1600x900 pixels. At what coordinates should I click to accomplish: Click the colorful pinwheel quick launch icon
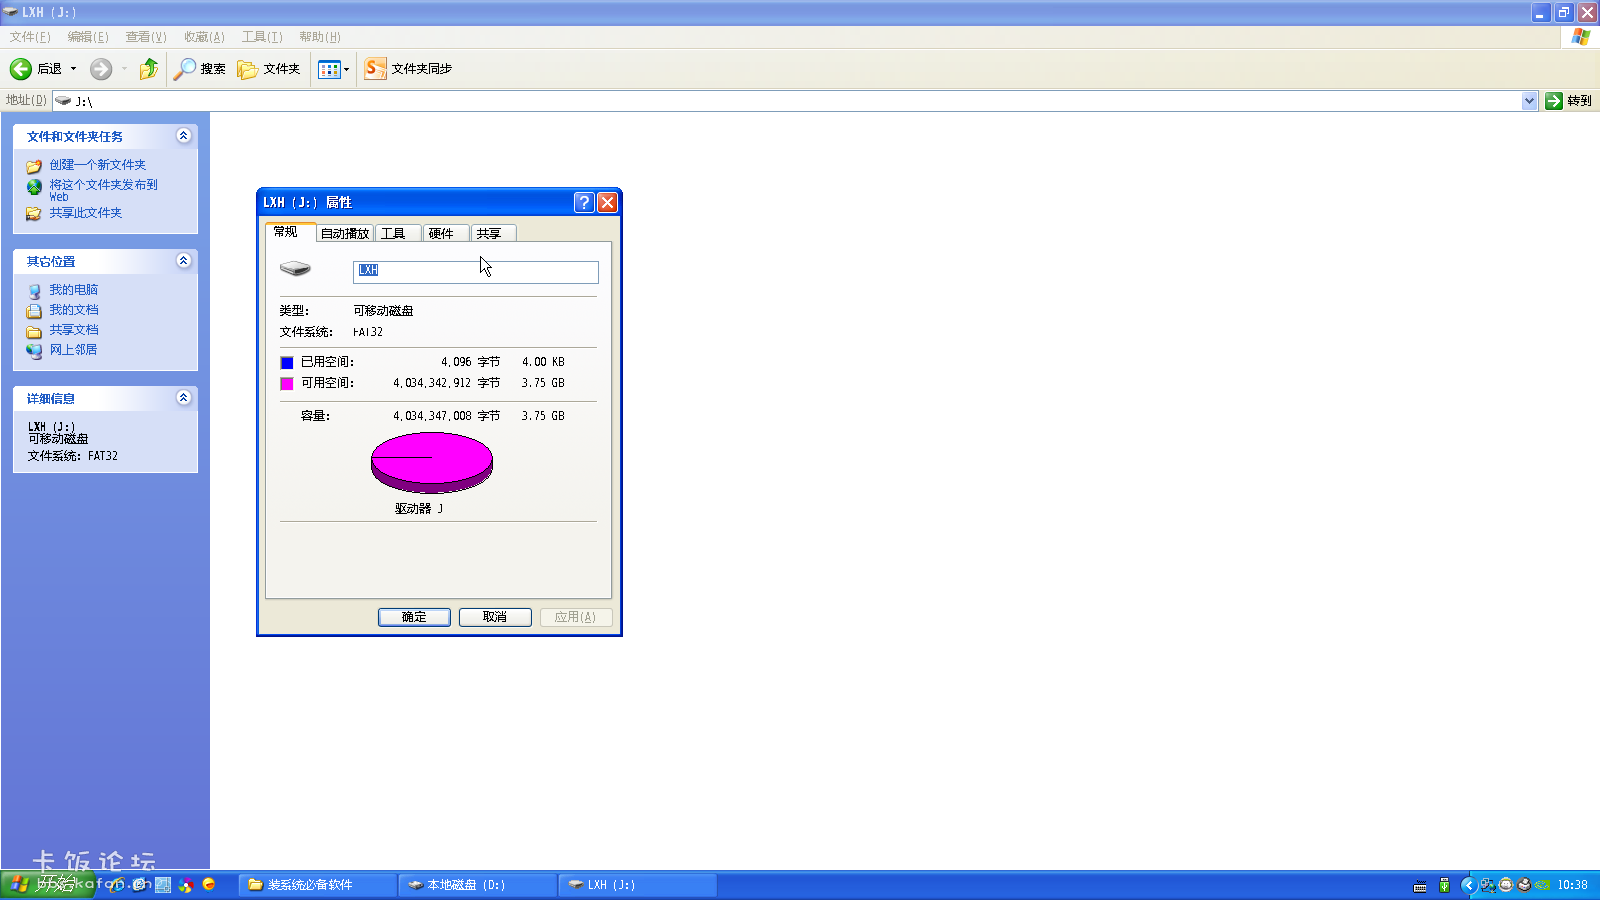pos(185,885)
